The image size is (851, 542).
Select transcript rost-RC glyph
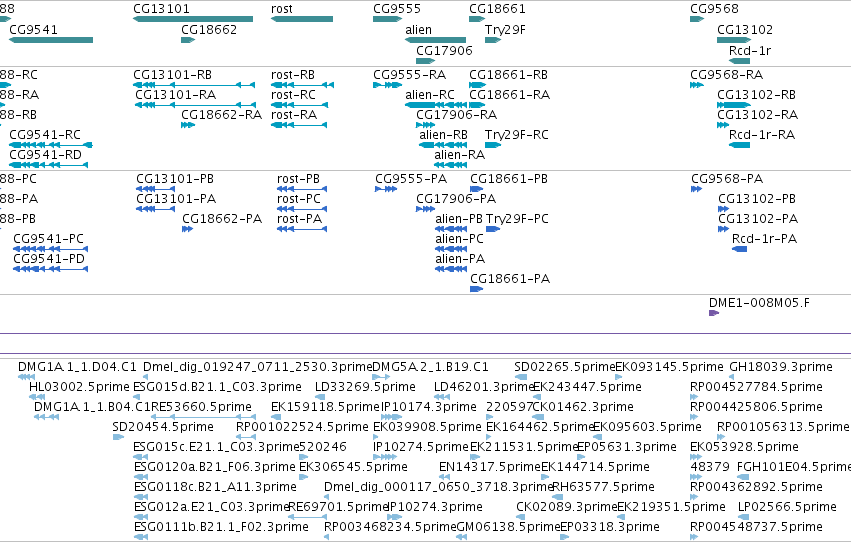click(299, 105)
